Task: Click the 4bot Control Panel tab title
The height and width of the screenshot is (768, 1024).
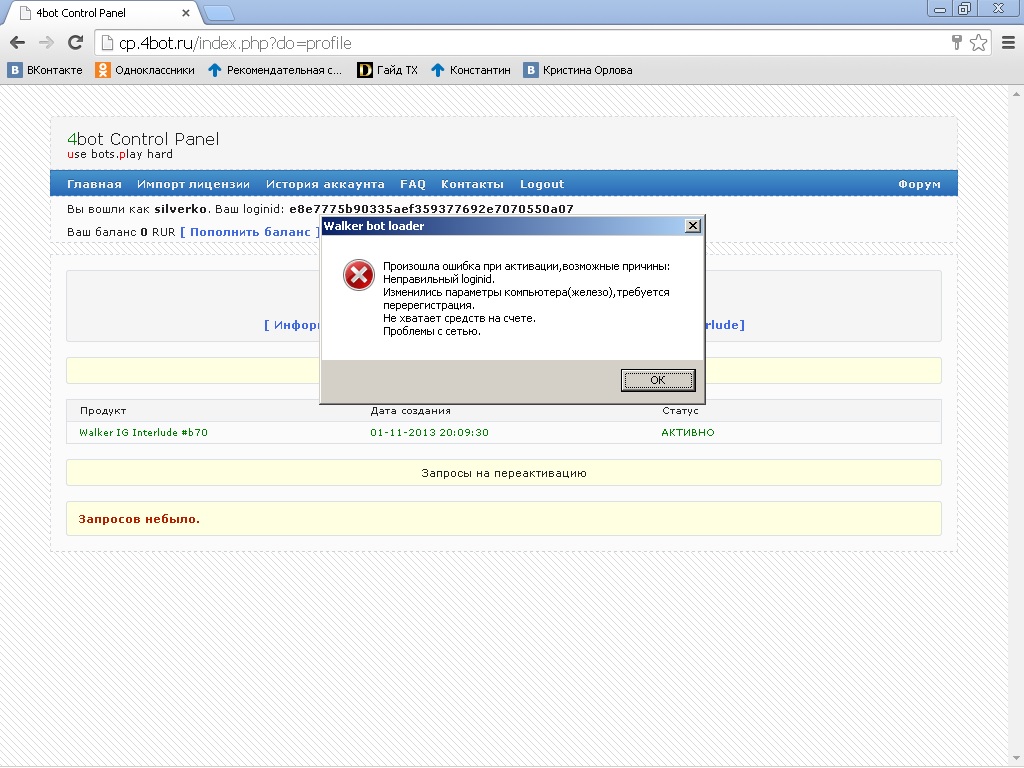Action: (x=81, y=13)
